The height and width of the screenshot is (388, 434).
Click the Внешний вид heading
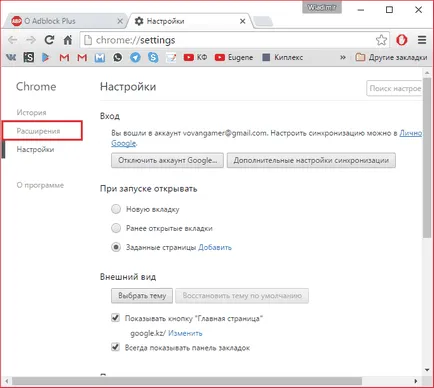(x=128, y=277)
